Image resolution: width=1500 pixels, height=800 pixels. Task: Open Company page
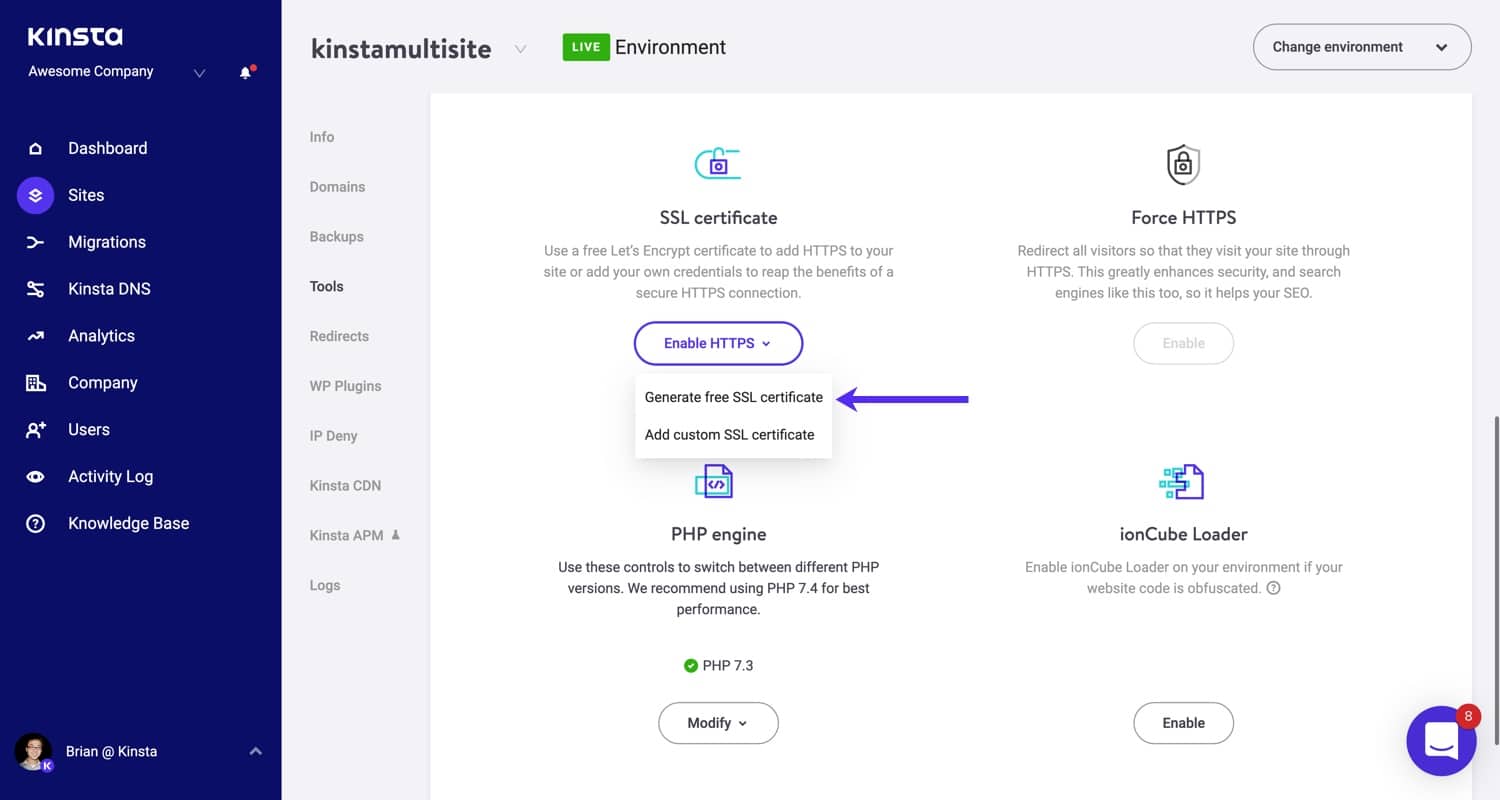click(102, 383)
